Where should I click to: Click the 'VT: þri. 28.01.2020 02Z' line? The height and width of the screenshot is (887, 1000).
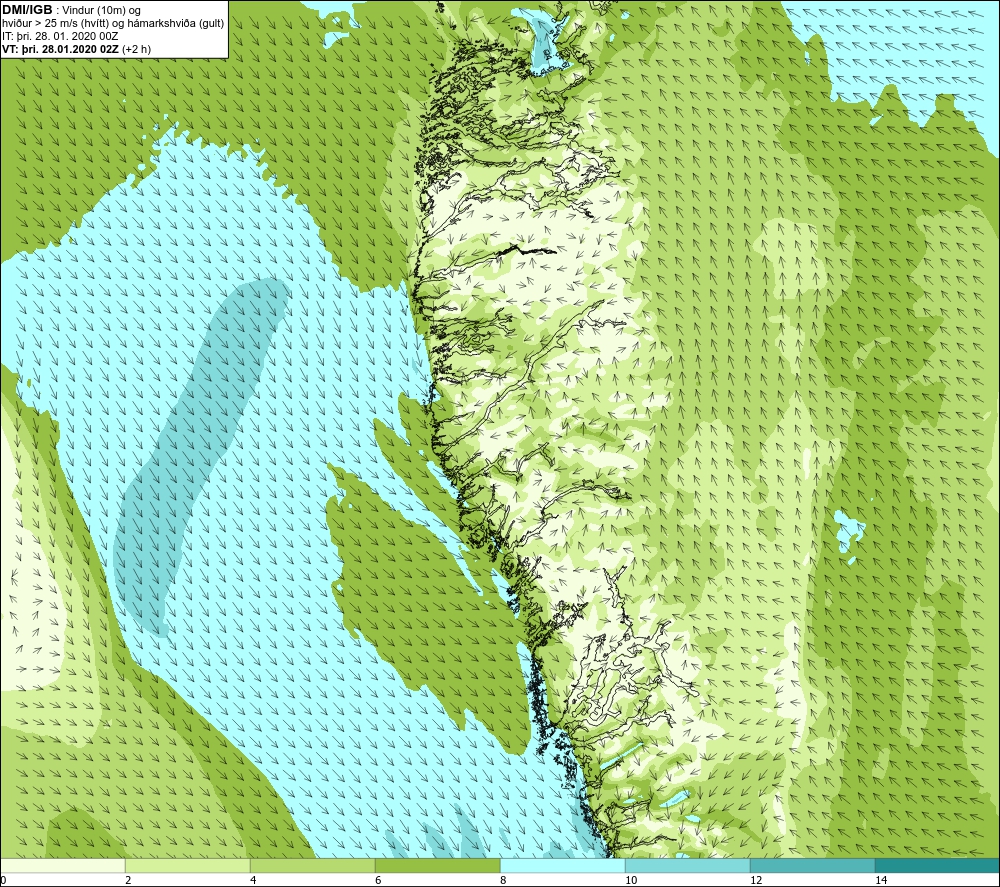point(61,49)
